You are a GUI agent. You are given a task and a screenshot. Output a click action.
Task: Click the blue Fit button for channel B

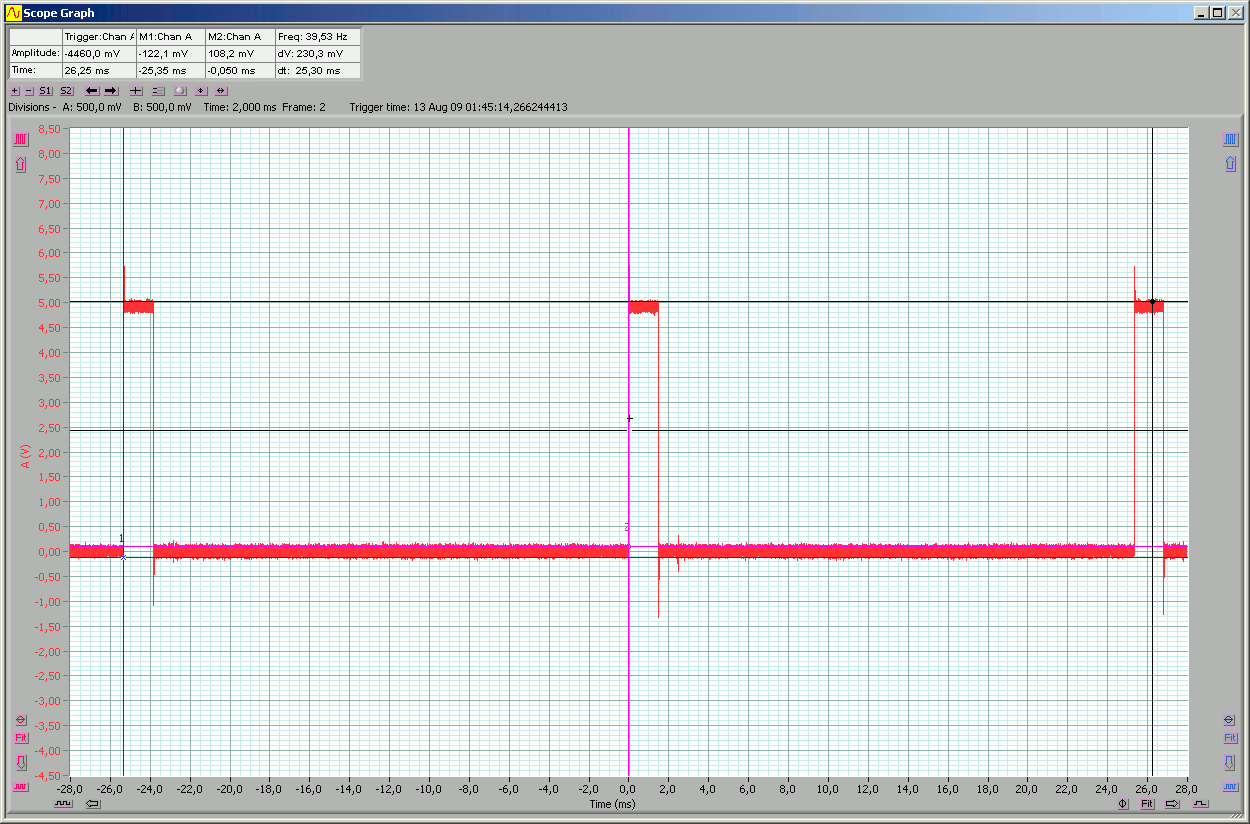click(1231, 738)
